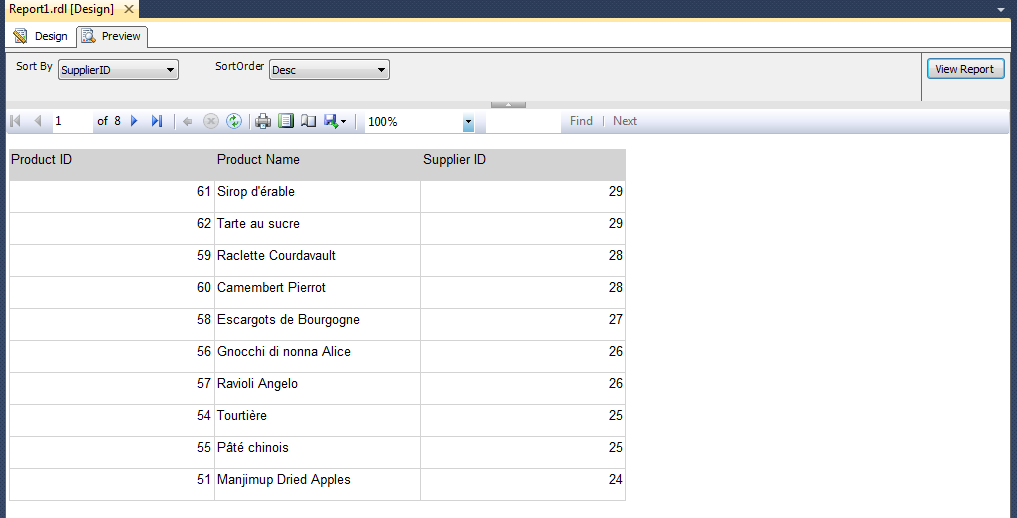1017x518 pixels.
Task: Open the Sort By SupplierID dropdown
Action: click(118, 70)
